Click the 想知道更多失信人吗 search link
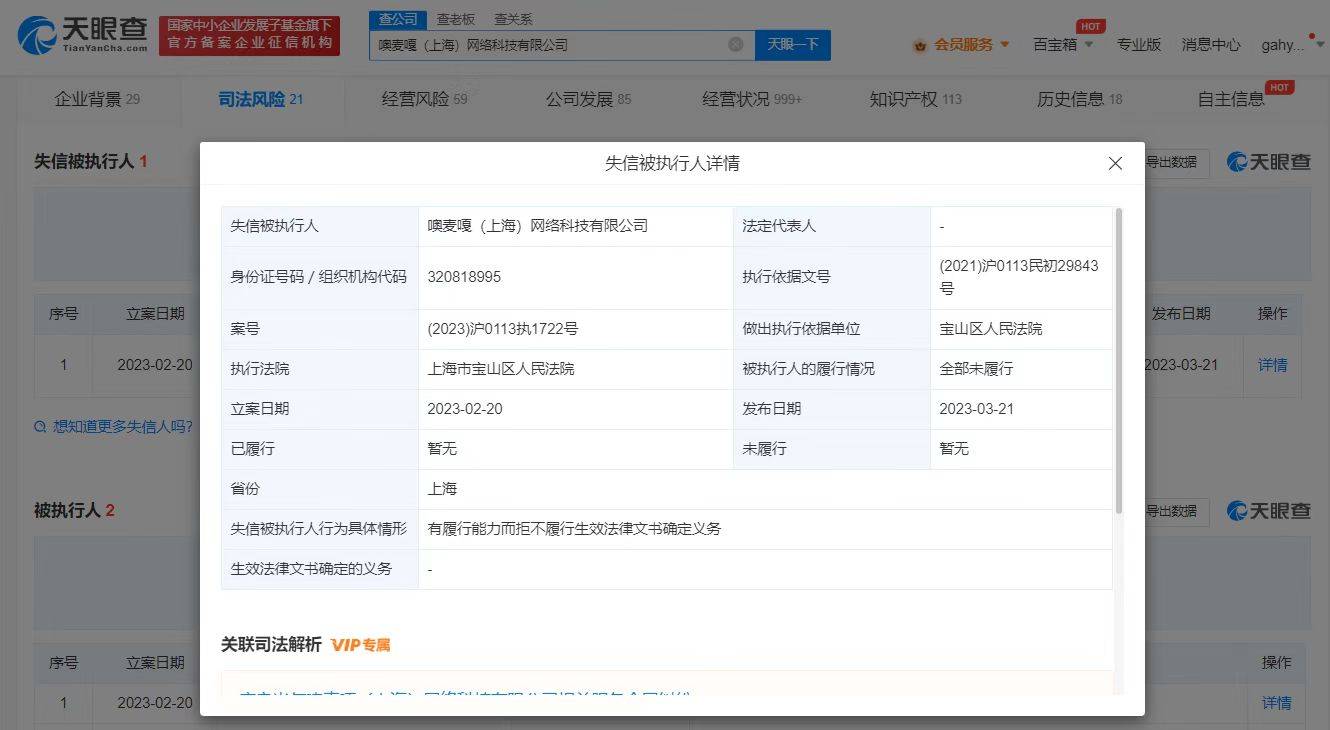Viewport: 1330px width, 730px height. [x=113, y=427]
